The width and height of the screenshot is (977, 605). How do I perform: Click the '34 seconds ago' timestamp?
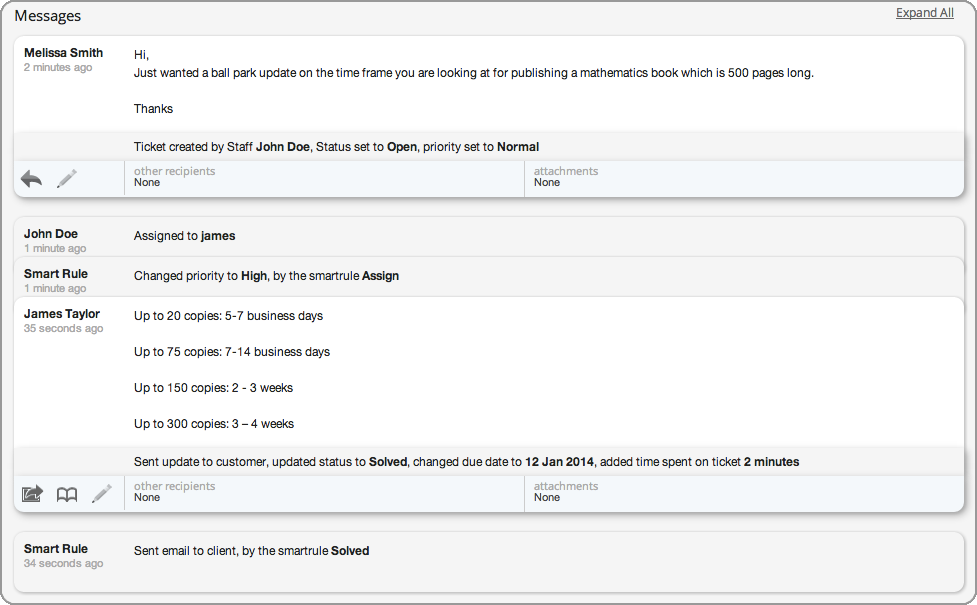tap(64, 563)
